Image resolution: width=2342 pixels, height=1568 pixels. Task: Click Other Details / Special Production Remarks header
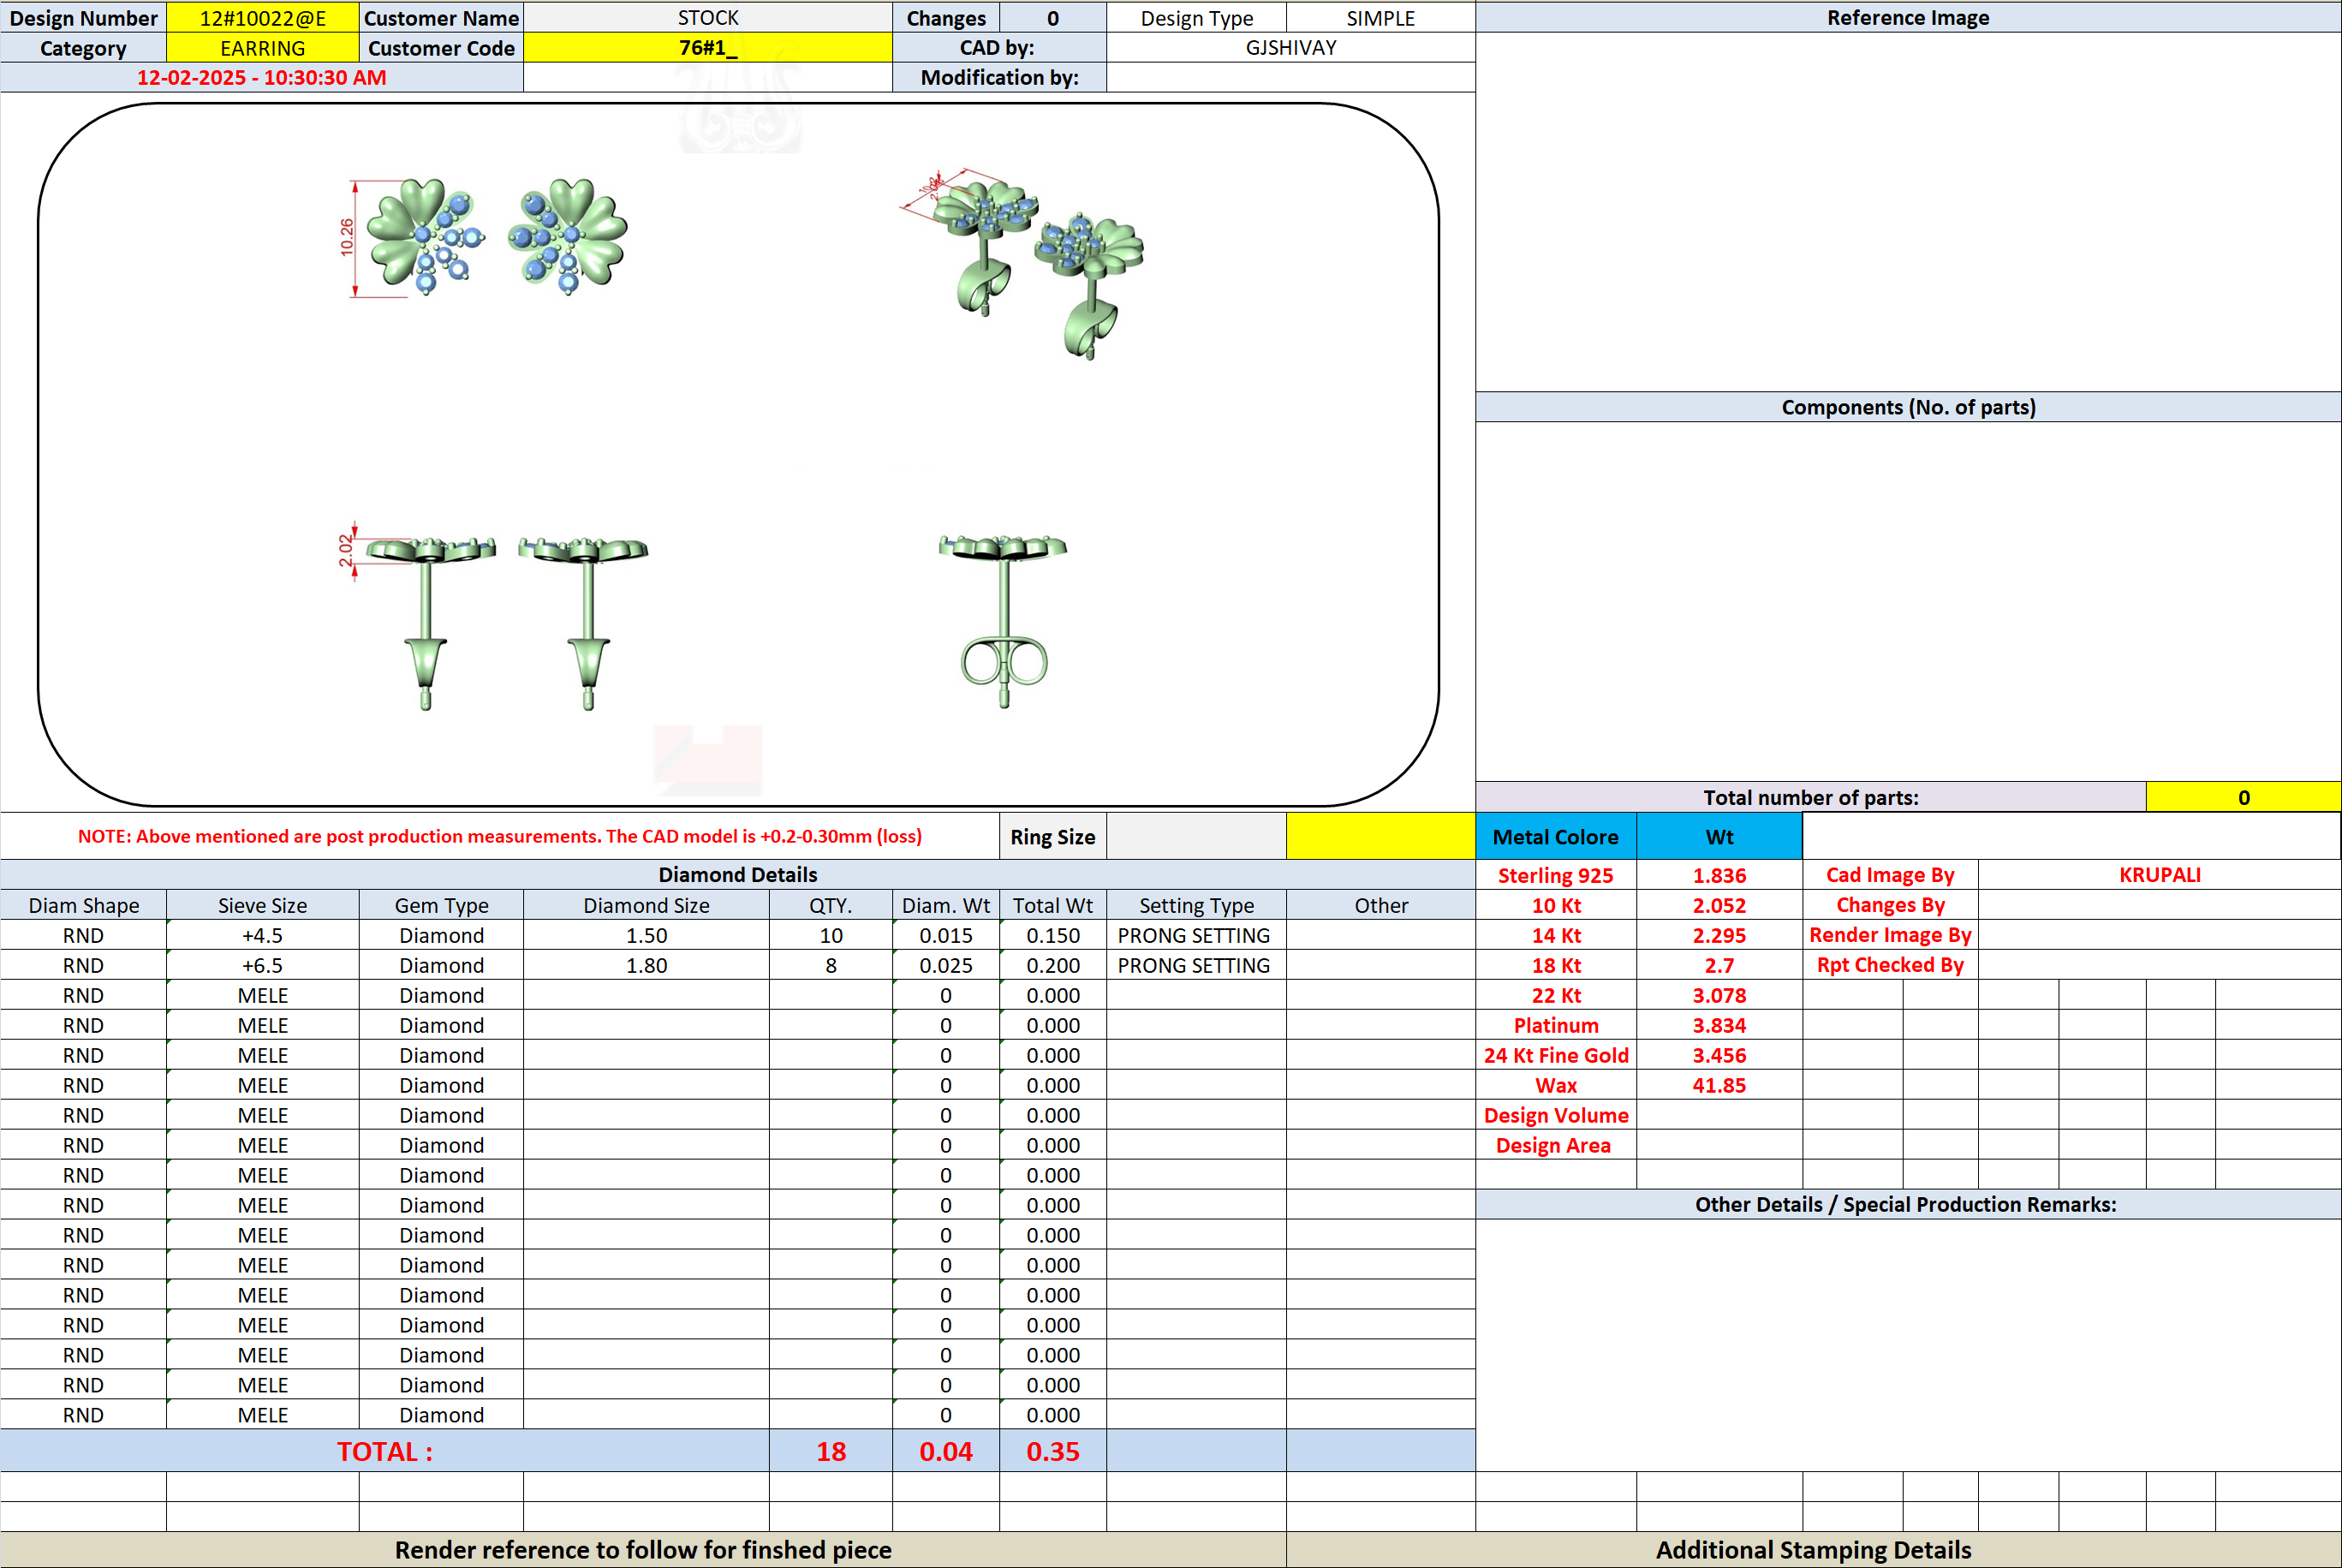click(x=1907, y=1204)
